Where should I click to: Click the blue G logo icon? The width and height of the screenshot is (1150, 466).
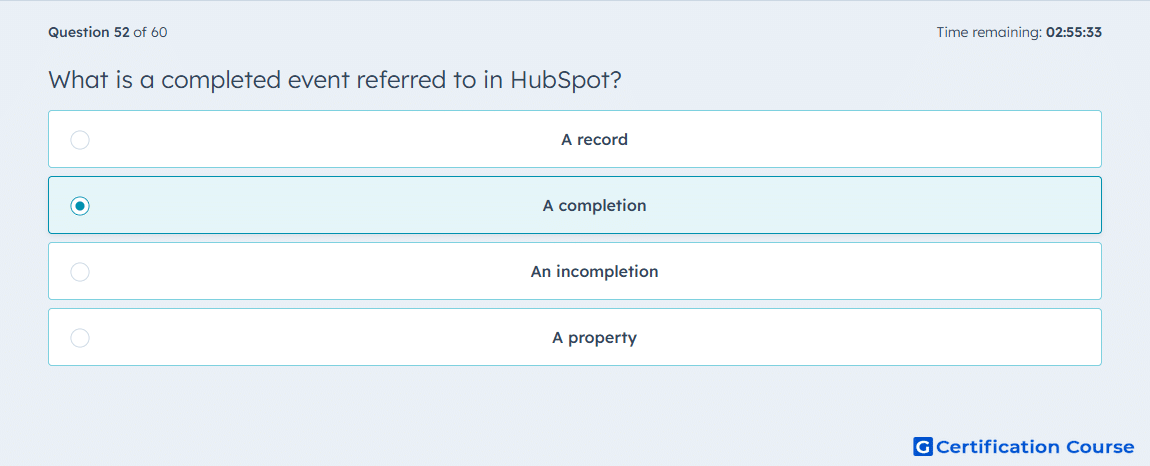923,446
